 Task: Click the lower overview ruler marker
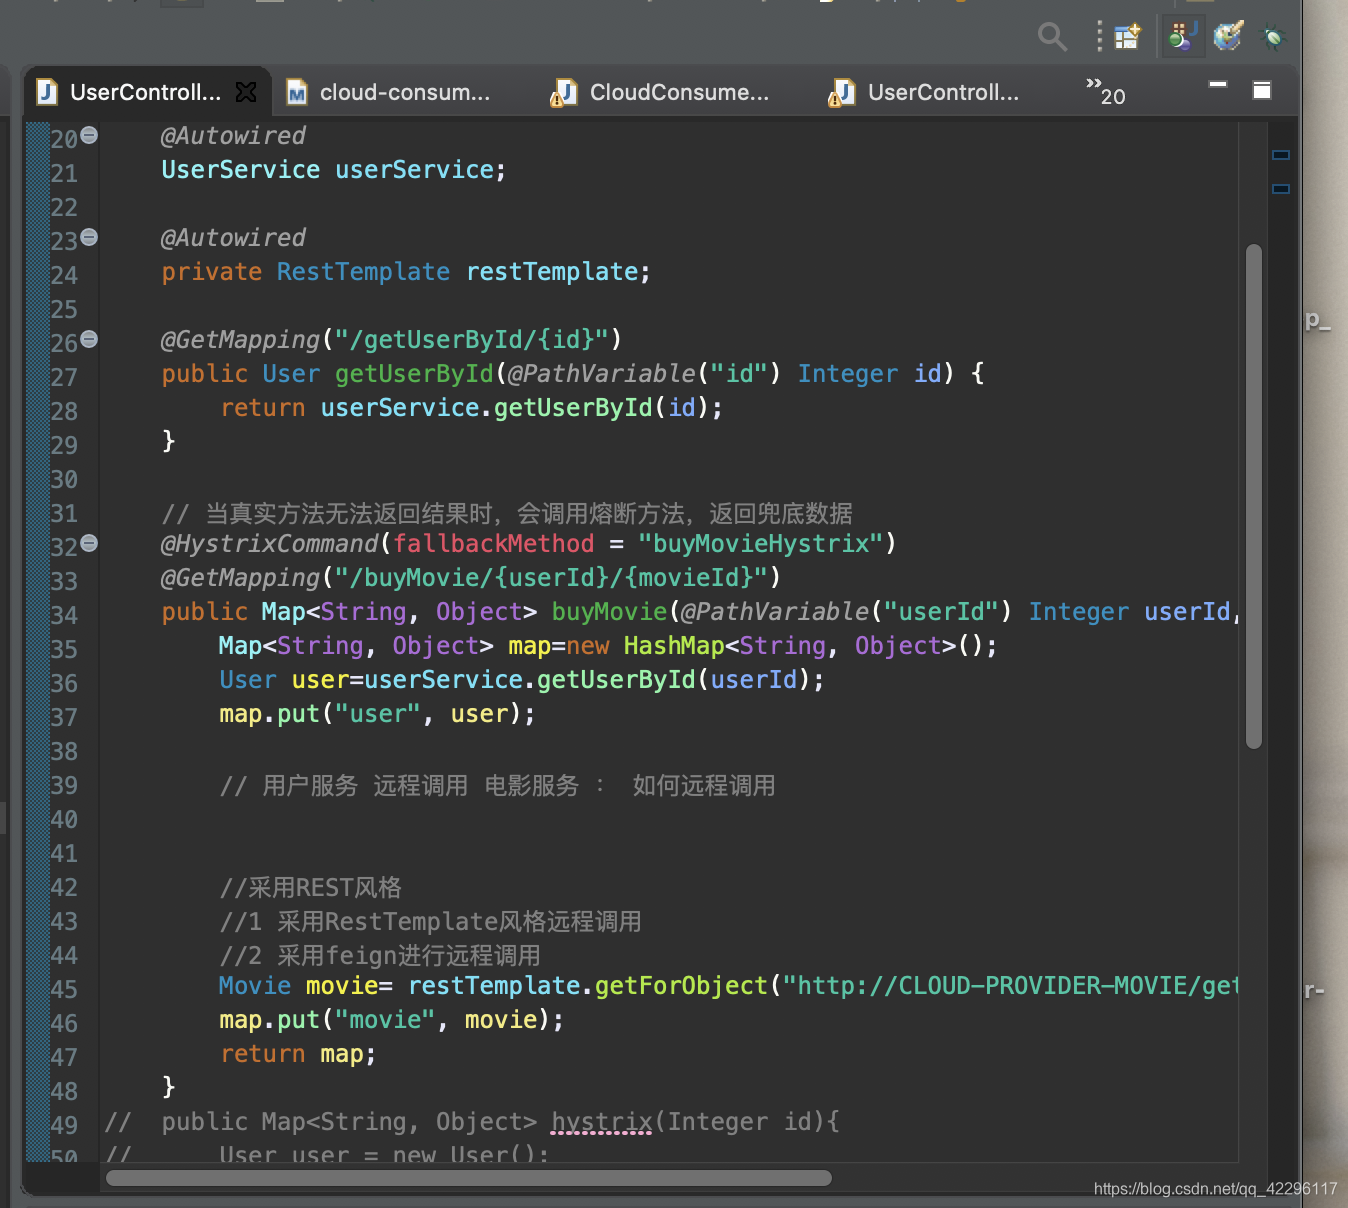[1281, 189]
